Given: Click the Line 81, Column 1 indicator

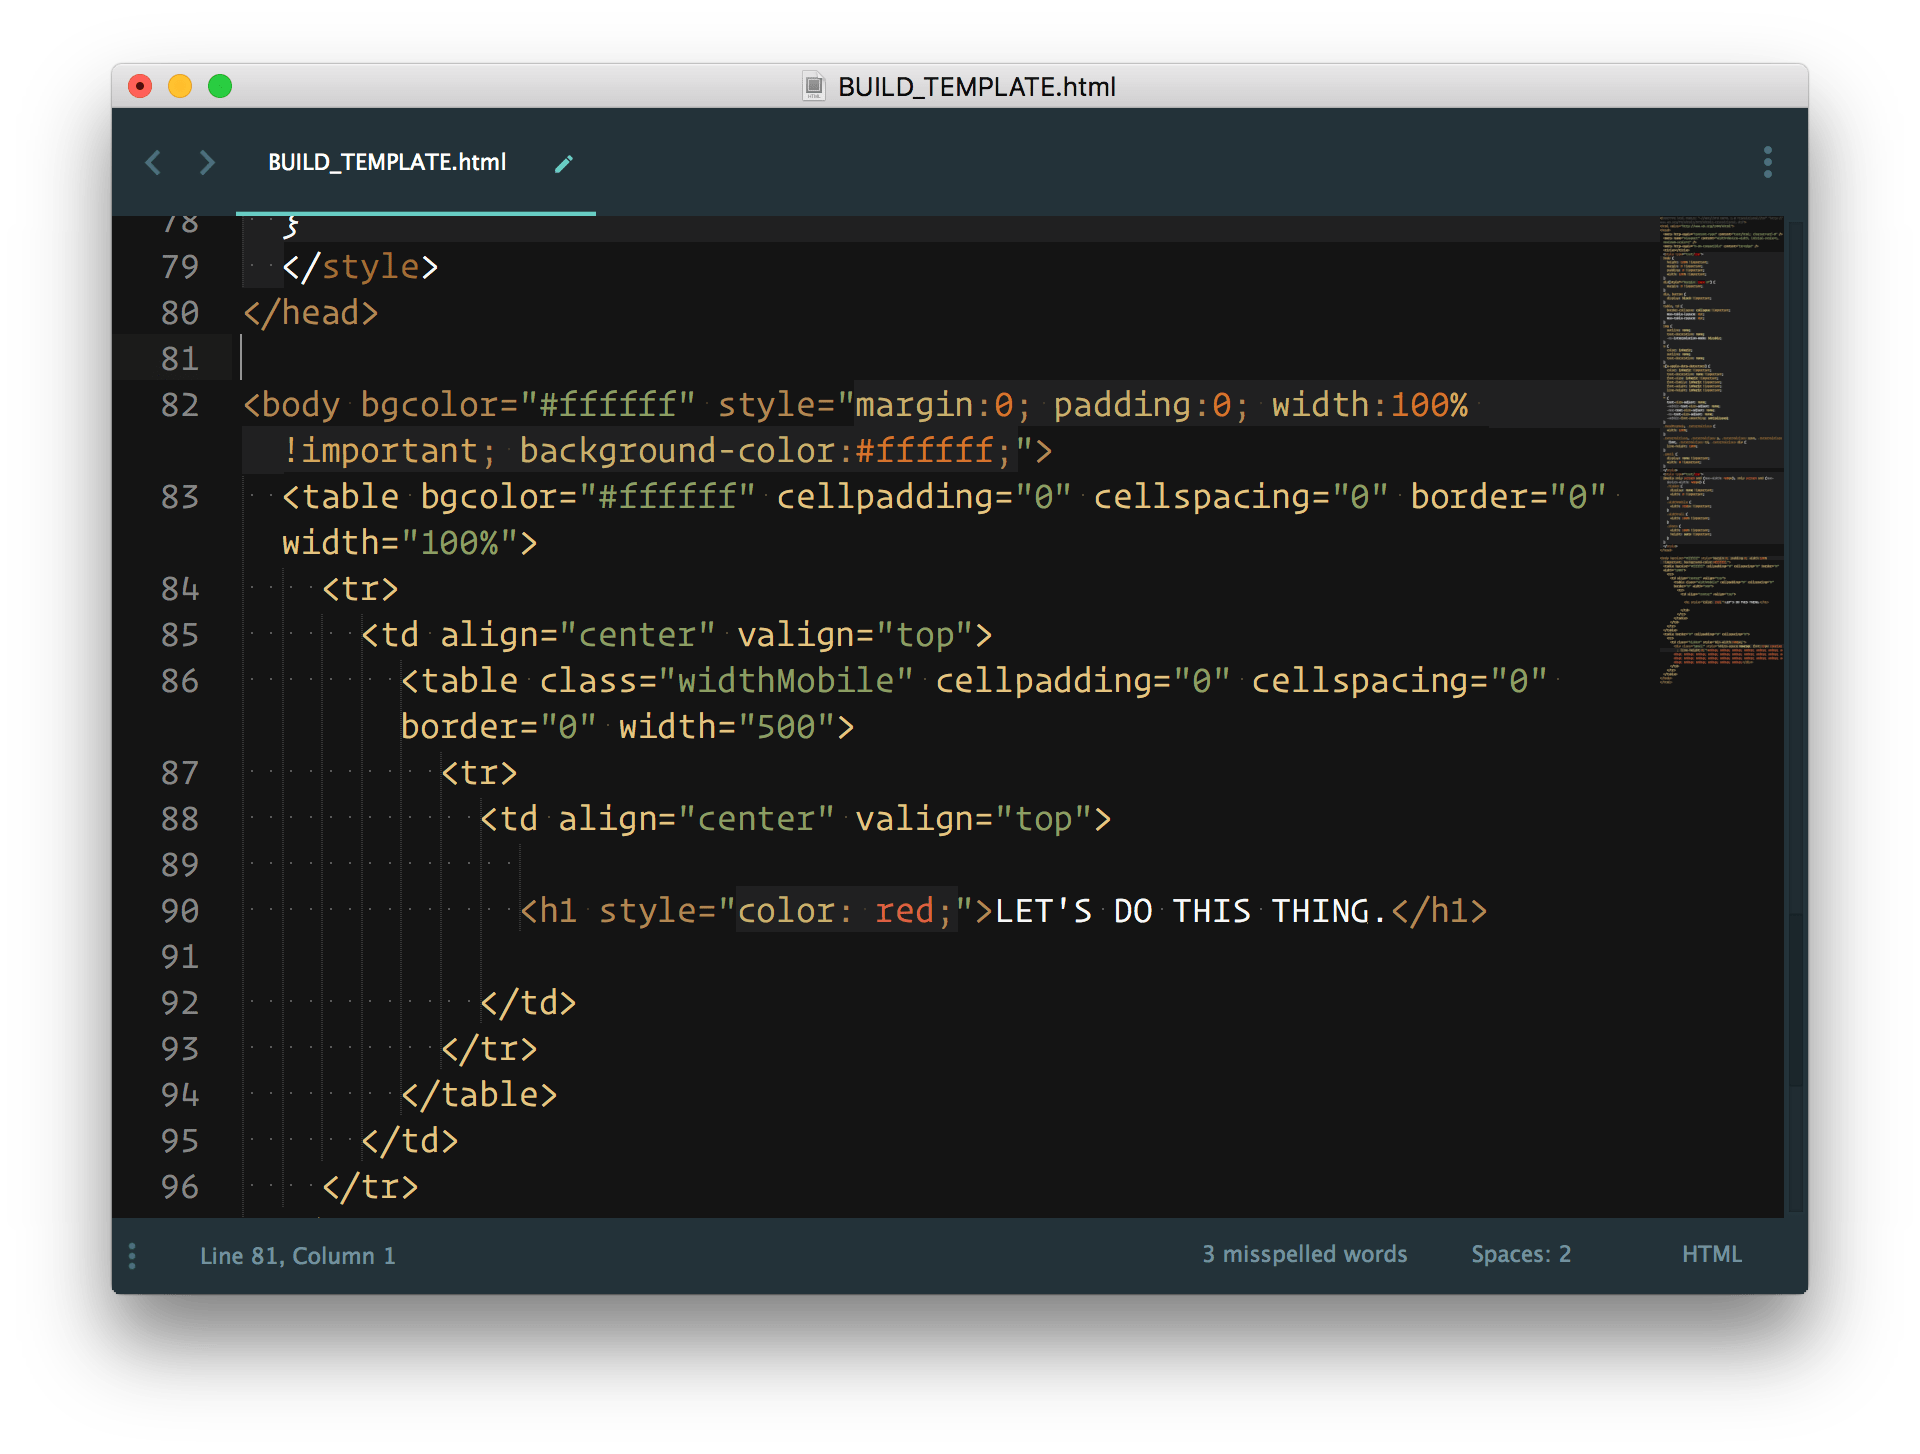Looking at the screenshot, I should [x=298, y=1256].
